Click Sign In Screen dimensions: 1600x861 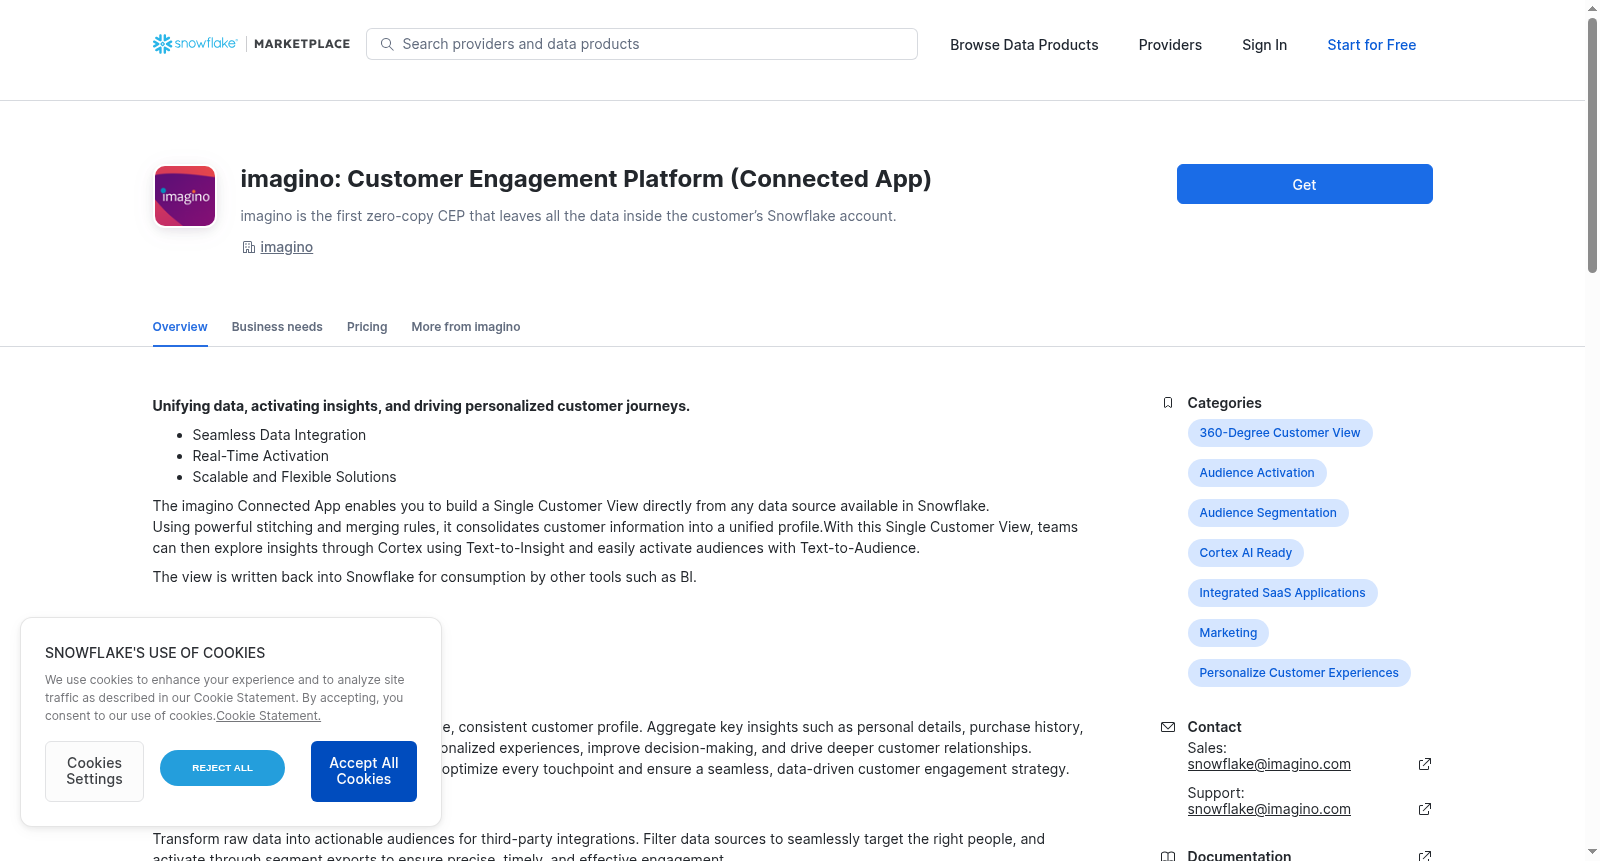[1264, 45]
